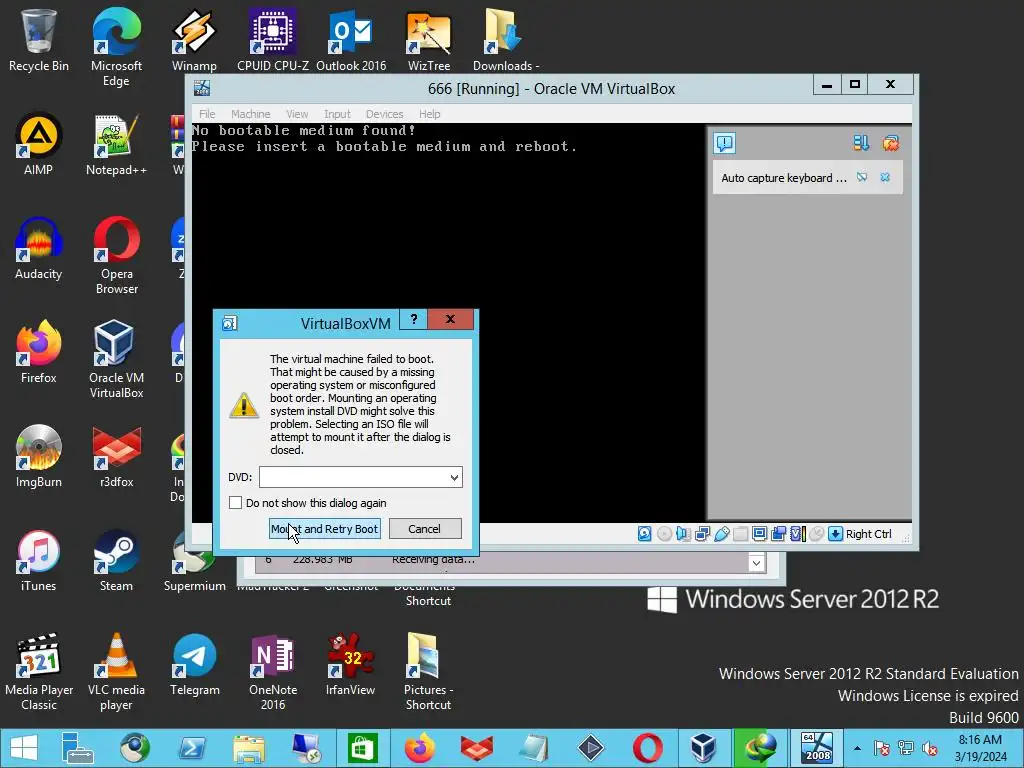Click the CPU virtualization (V chip) indicator

(x=797, y=534)
